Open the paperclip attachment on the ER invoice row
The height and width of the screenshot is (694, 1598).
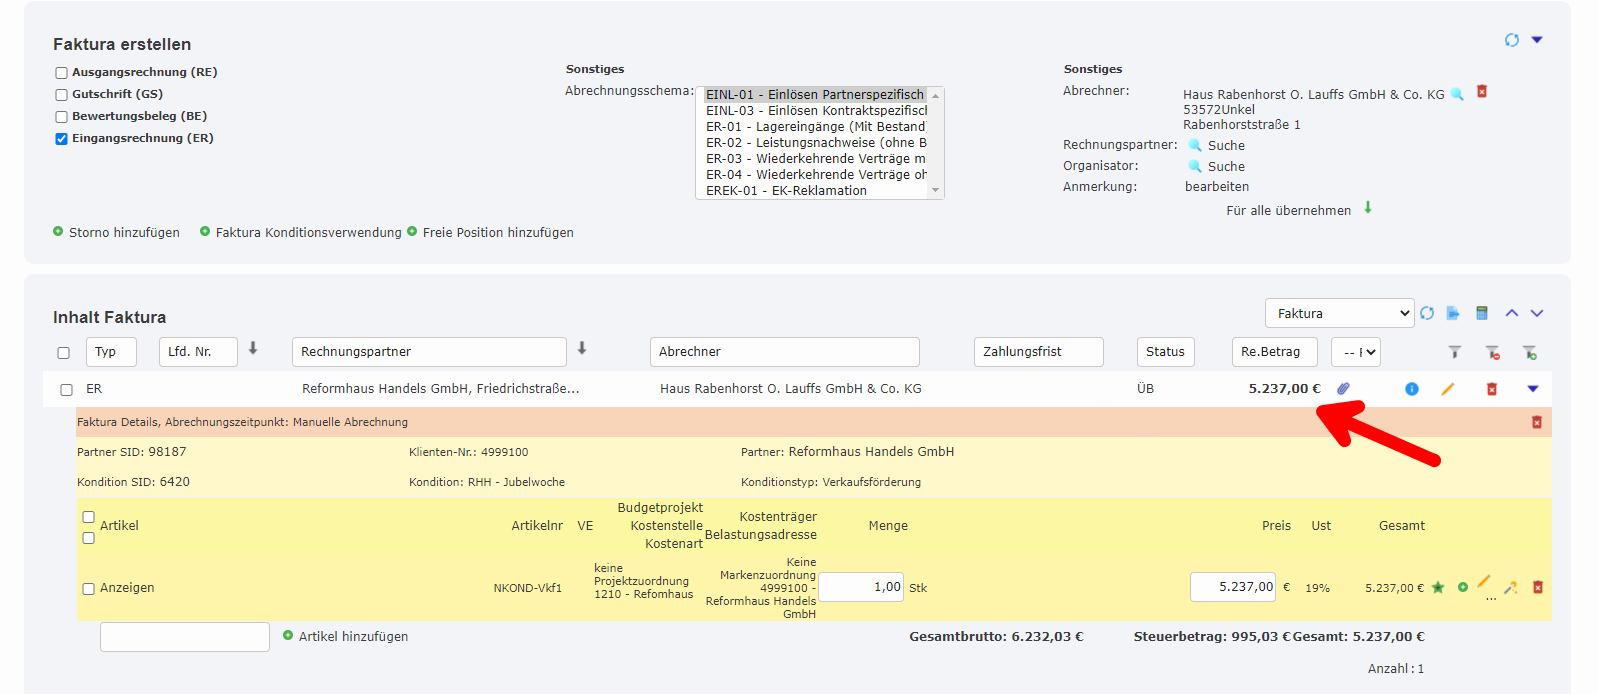coord(1344,388)
